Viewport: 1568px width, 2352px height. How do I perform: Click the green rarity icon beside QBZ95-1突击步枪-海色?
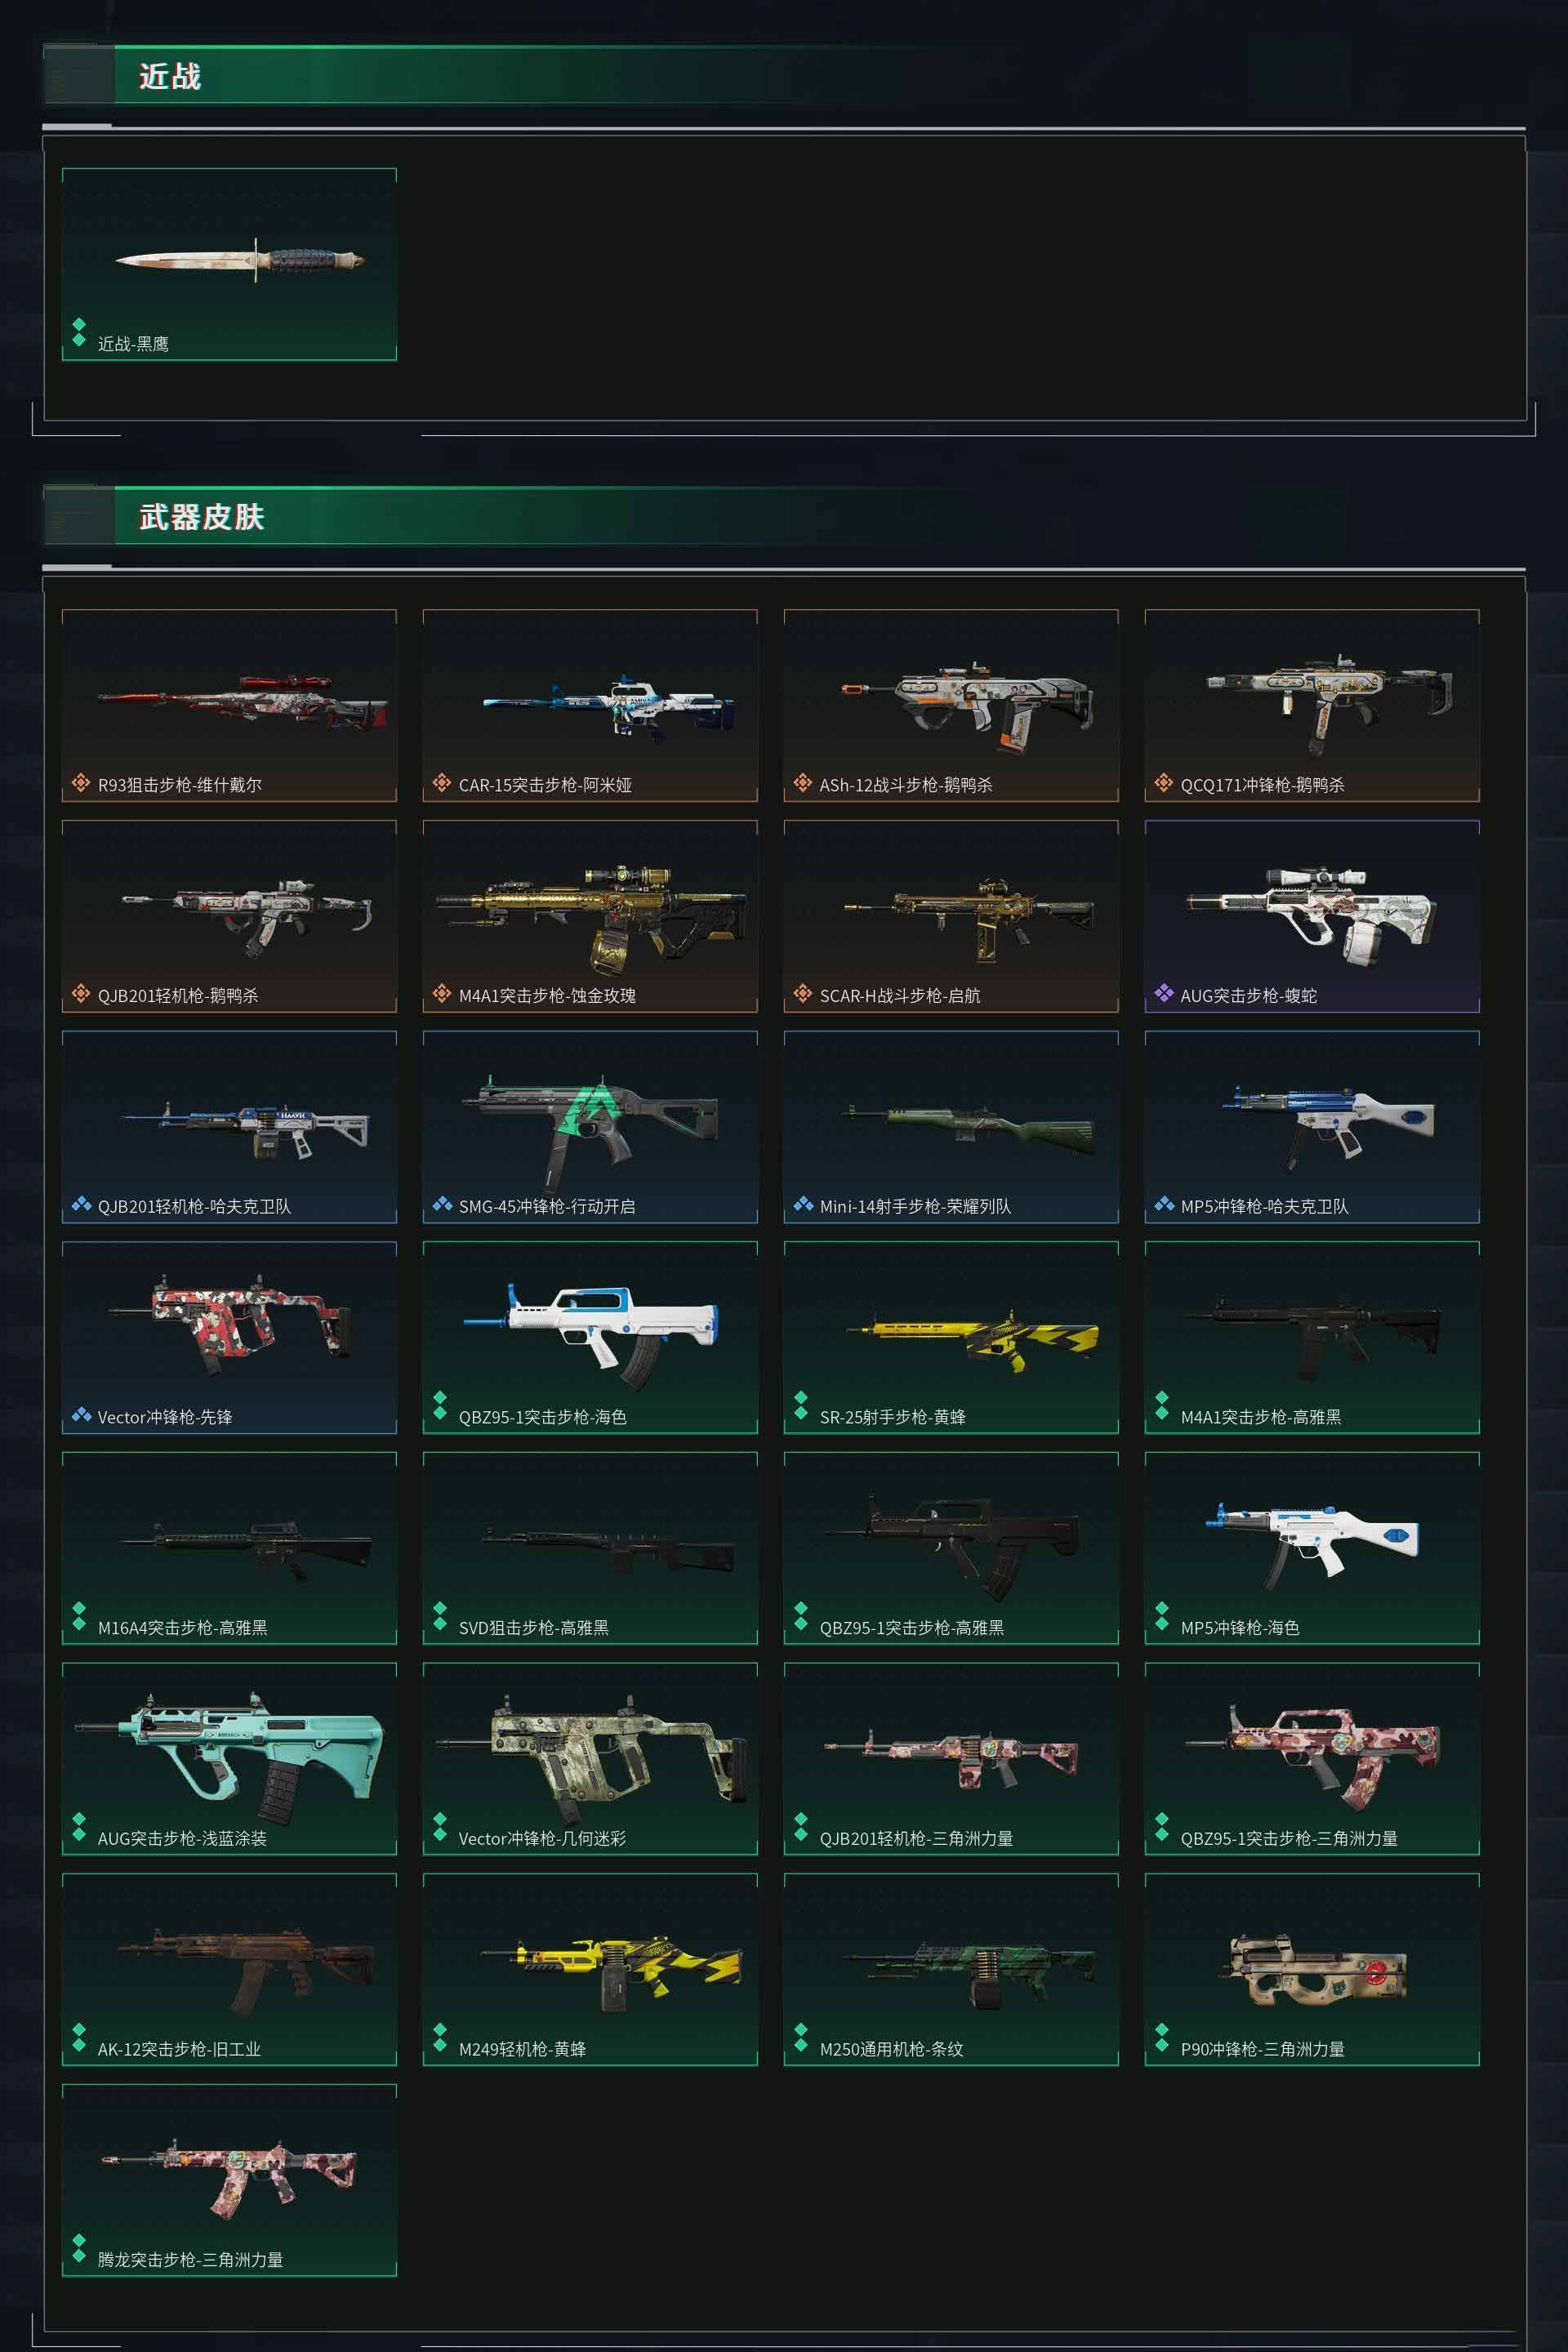440,1405
